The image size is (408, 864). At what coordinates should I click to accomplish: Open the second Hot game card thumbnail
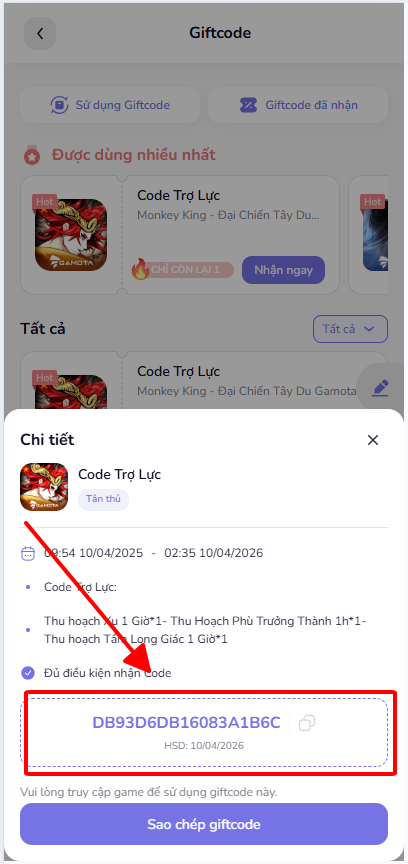tap(375, 234)
